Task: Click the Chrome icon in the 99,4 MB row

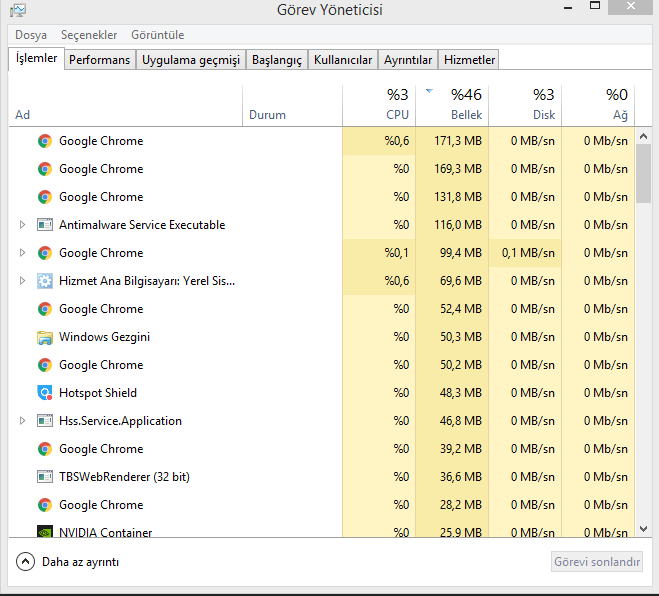Action: [x=45, y=253]
